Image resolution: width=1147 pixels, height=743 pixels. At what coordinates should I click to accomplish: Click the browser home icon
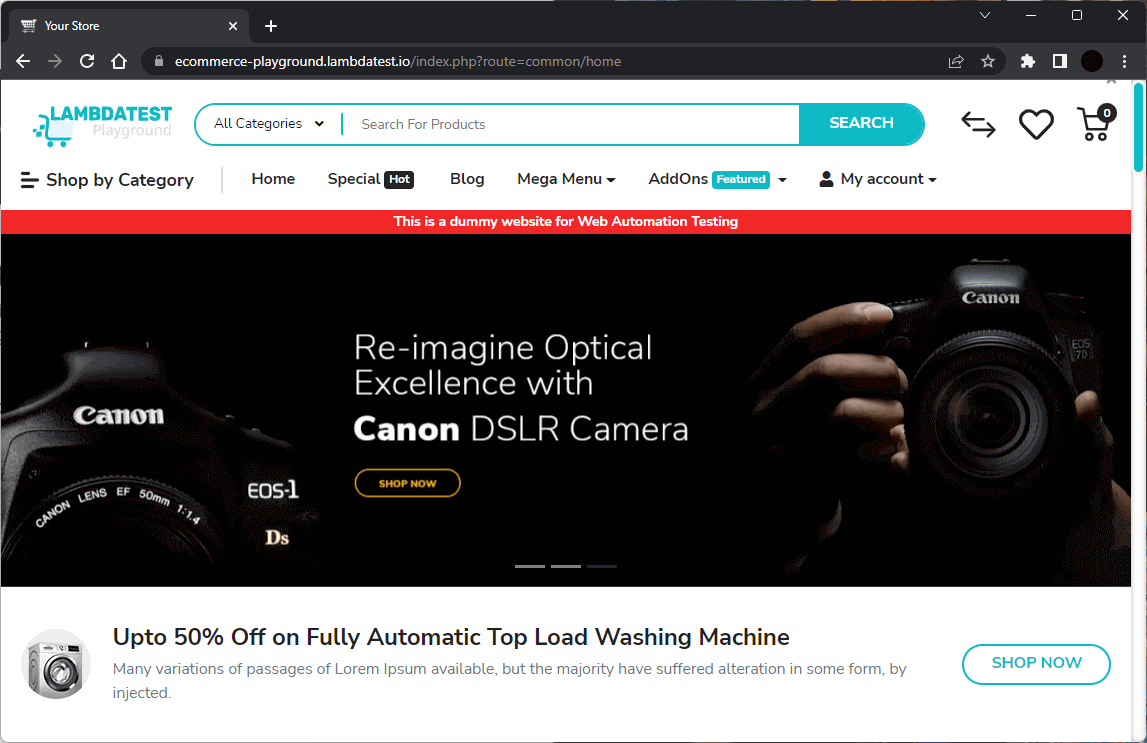[119, 61]
